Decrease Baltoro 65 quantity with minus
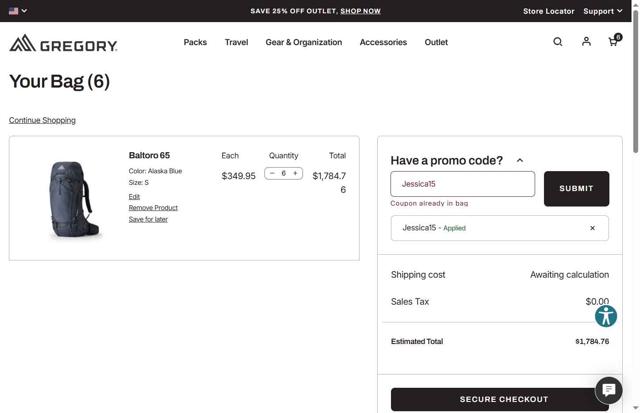Viewport: 640px width, 413px height. tap(272, 173)
